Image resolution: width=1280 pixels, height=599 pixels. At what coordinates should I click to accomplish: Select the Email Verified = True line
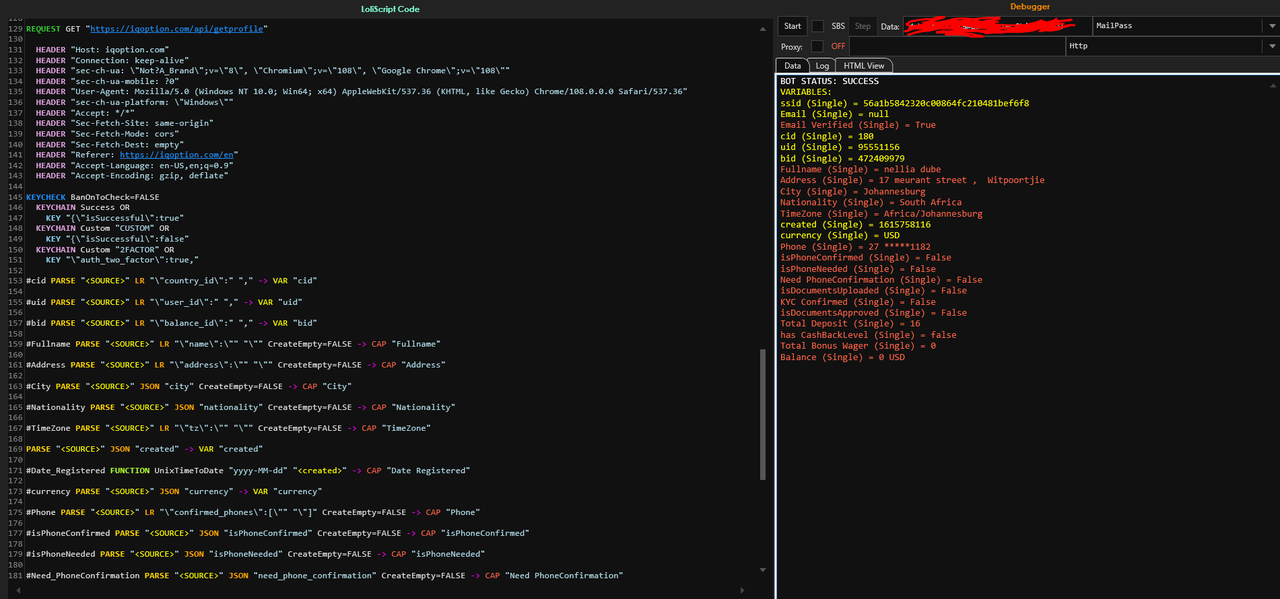click(x=858, y=125)
